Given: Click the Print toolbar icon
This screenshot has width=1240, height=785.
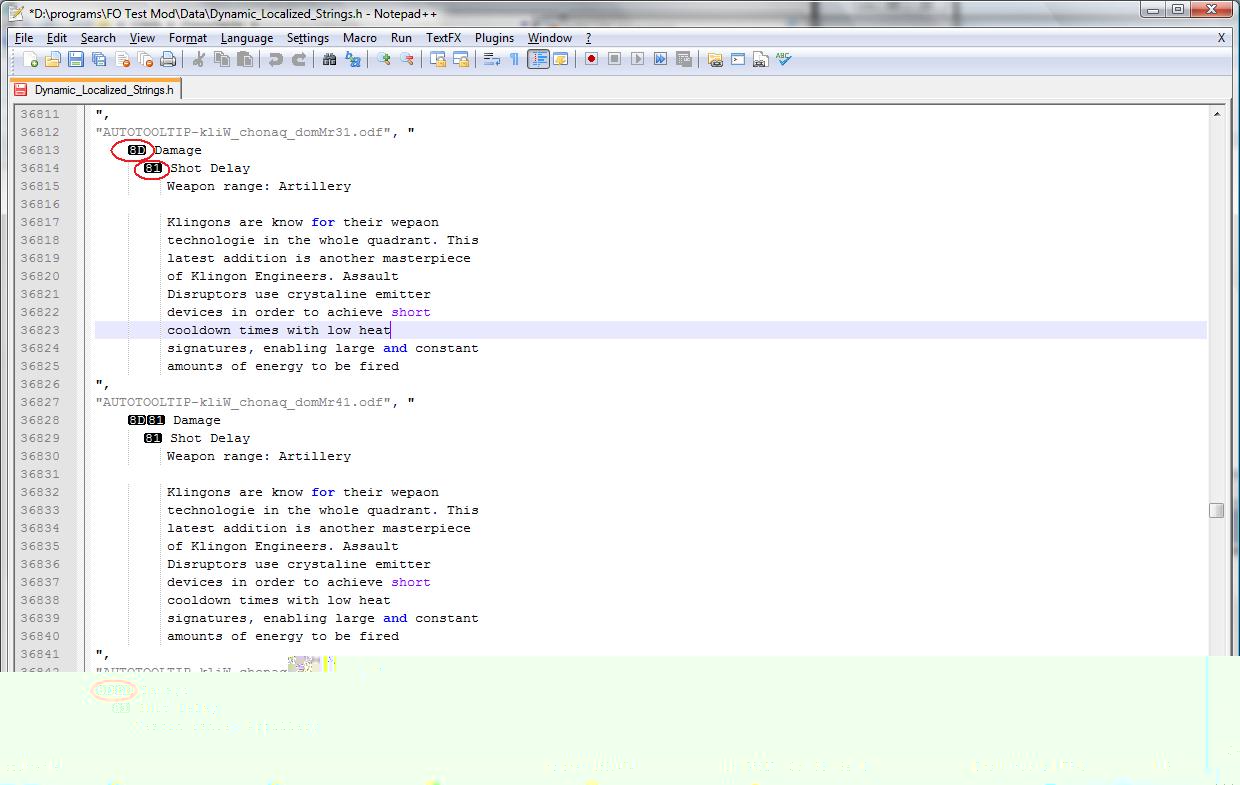Looking at the screenshot, I should tap(168, 60).
